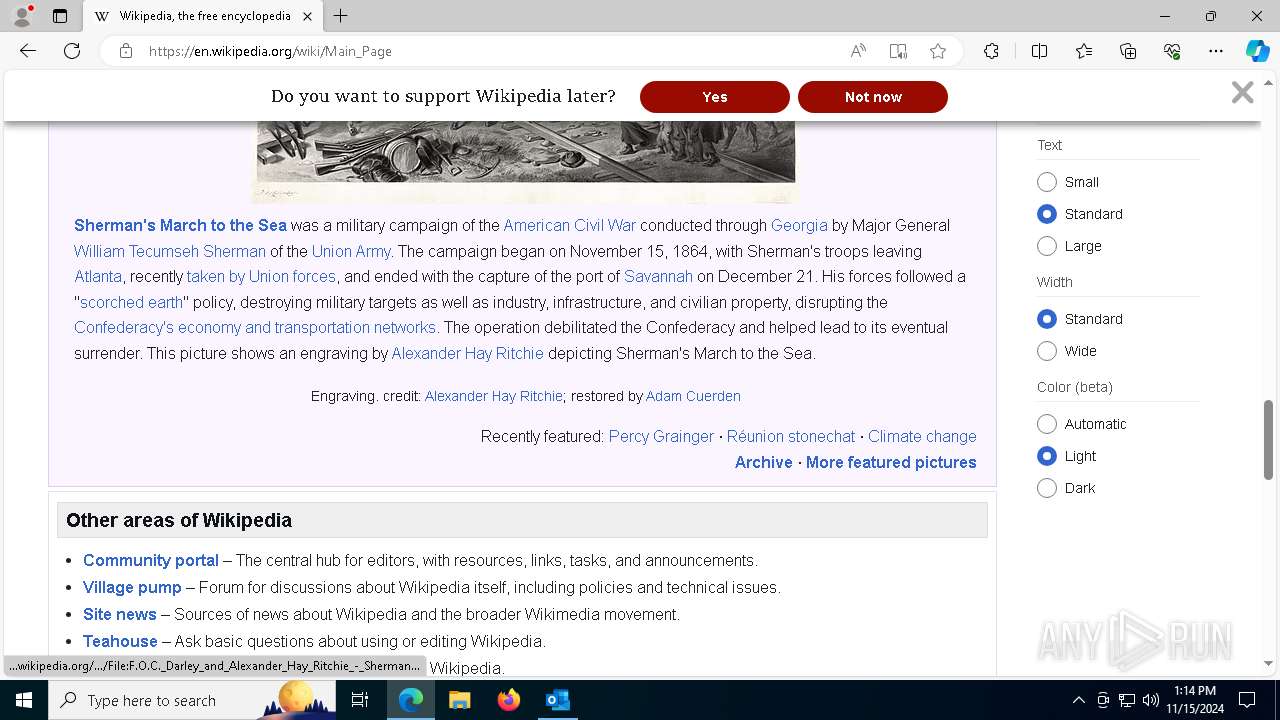Open the Climate change link
The height and width of the screenshot is (720, 1280).
[922, 436]
